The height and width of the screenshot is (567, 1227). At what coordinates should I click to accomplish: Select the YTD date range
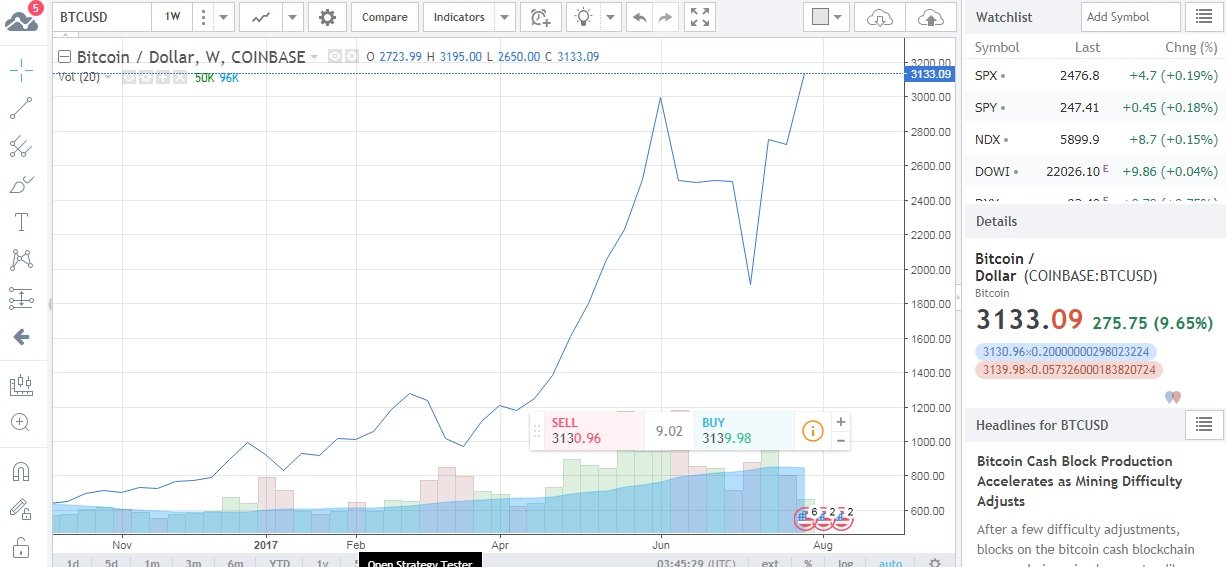[x=280, y=564]
